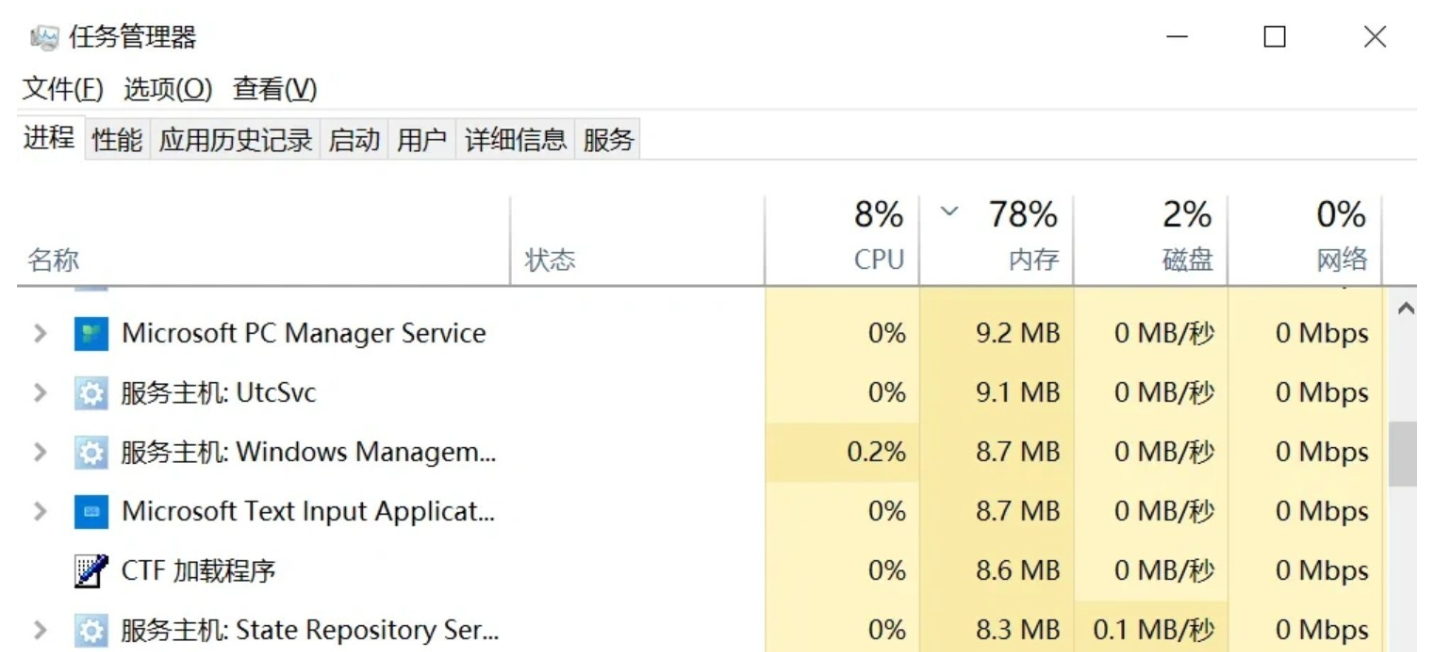The height and width of the screenshot is (652, 1440).
Task: Select the CTF 加载程序 pen icon
Action: [91, 571]
